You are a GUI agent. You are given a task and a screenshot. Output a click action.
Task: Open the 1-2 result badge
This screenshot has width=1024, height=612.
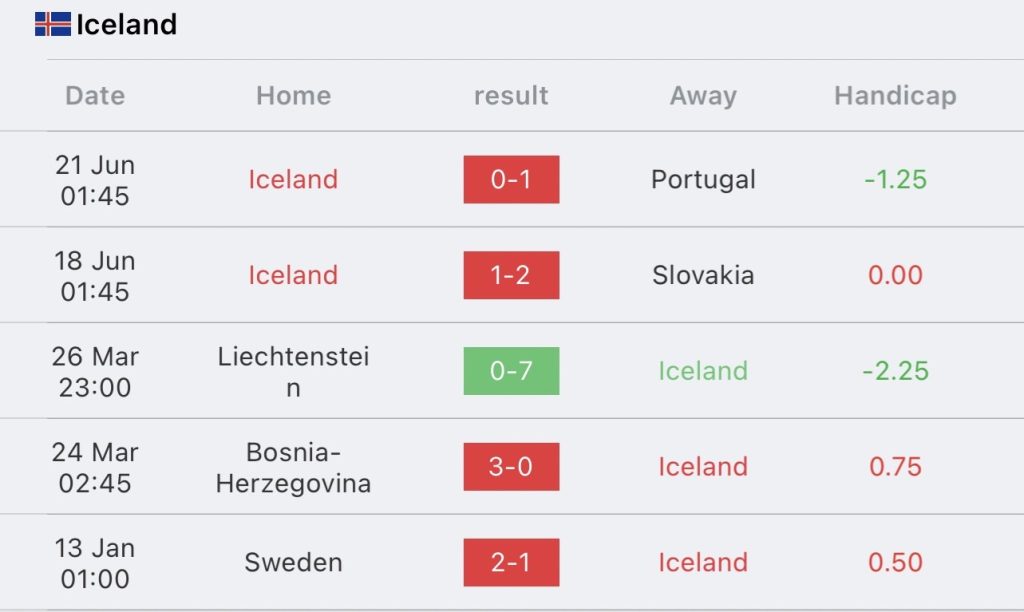point(511,275)
